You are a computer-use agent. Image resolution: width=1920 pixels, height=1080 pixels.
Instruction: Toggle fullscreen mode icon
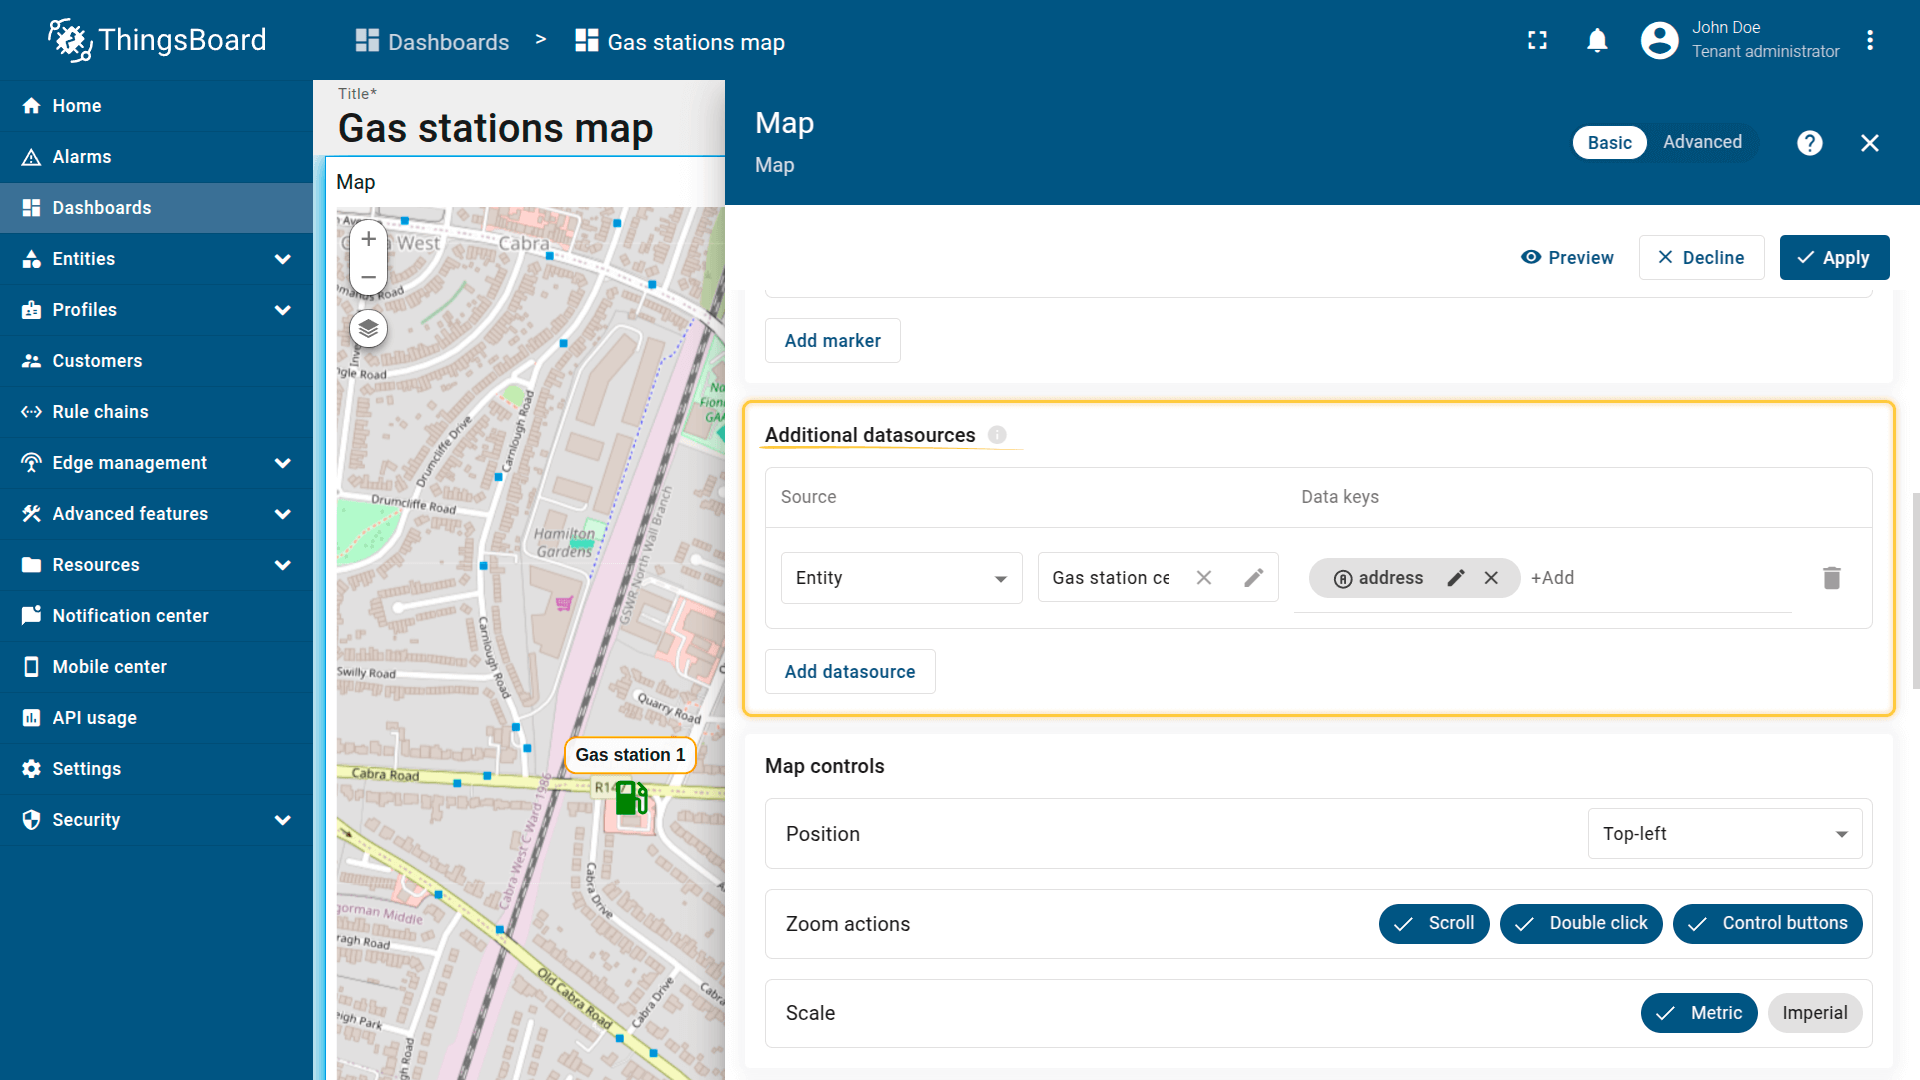(x=1537, y=41)
